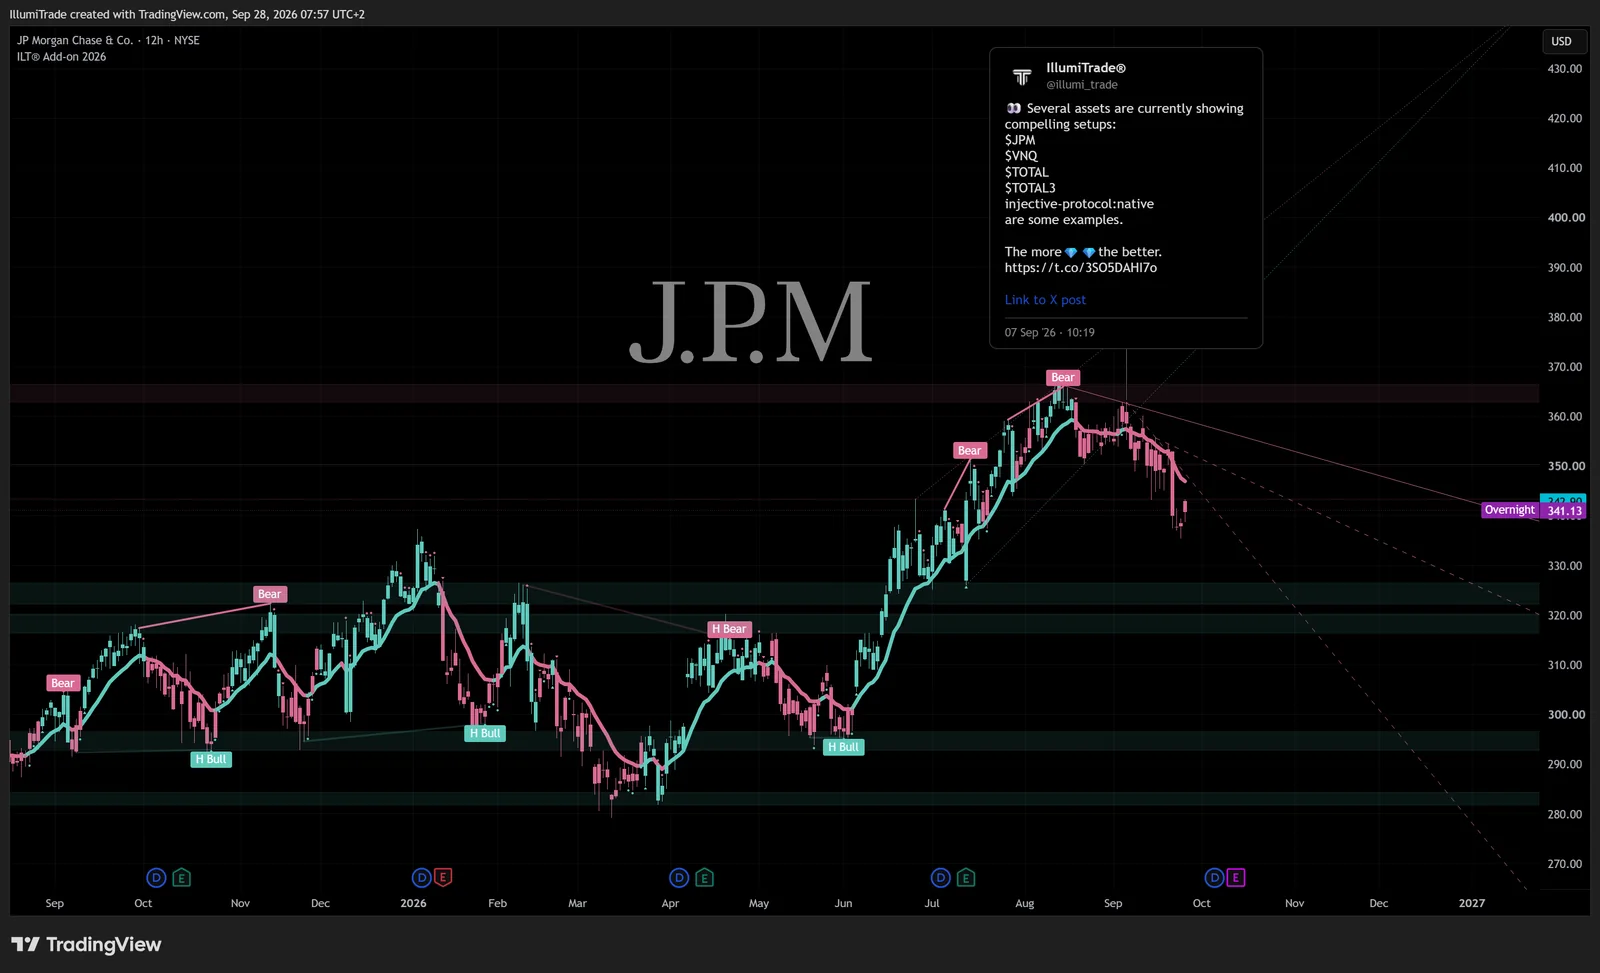Click the 'IllumiTrade created with TradingView.com' header text
Viewport: 1600px width, 973px height.
[x=117, y=14]
